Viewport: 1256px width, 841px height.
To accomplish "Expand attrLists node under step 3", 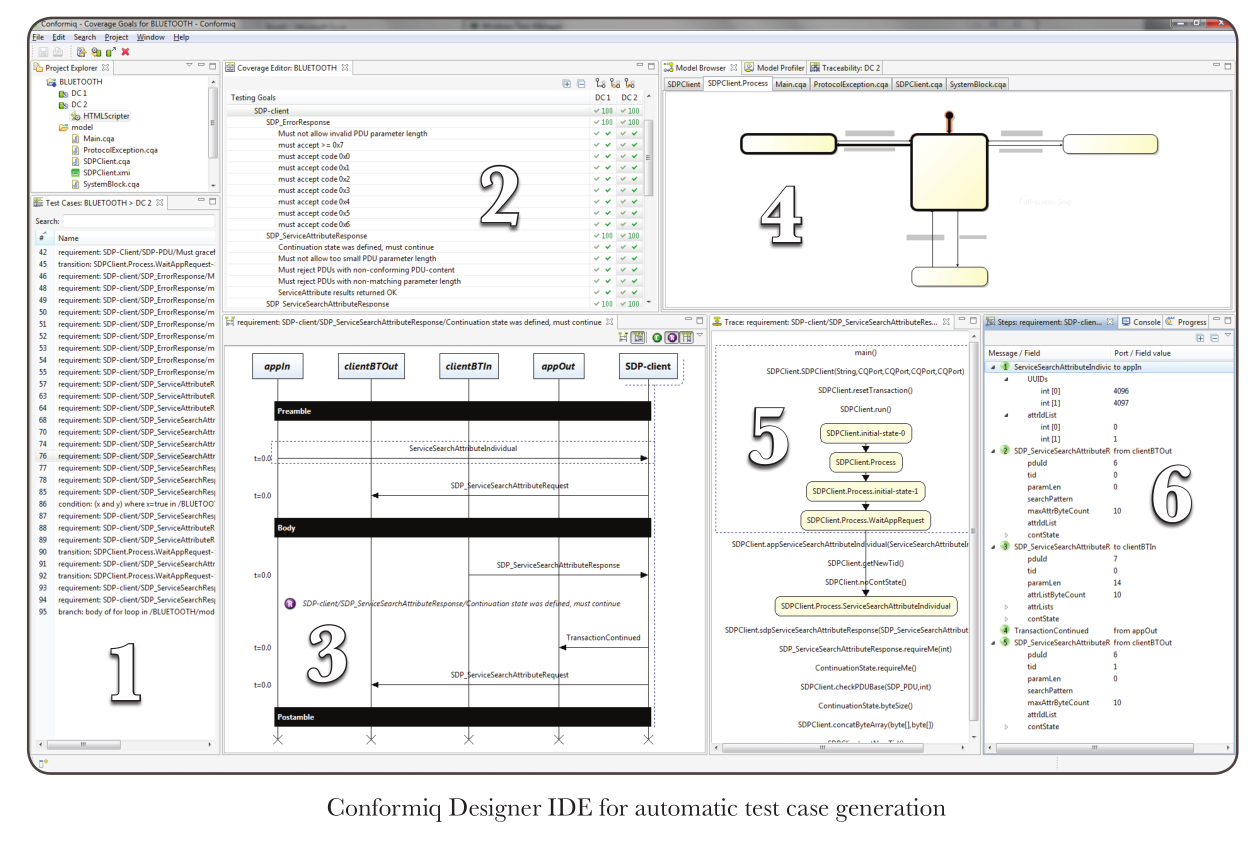I will click(1006, 606).
